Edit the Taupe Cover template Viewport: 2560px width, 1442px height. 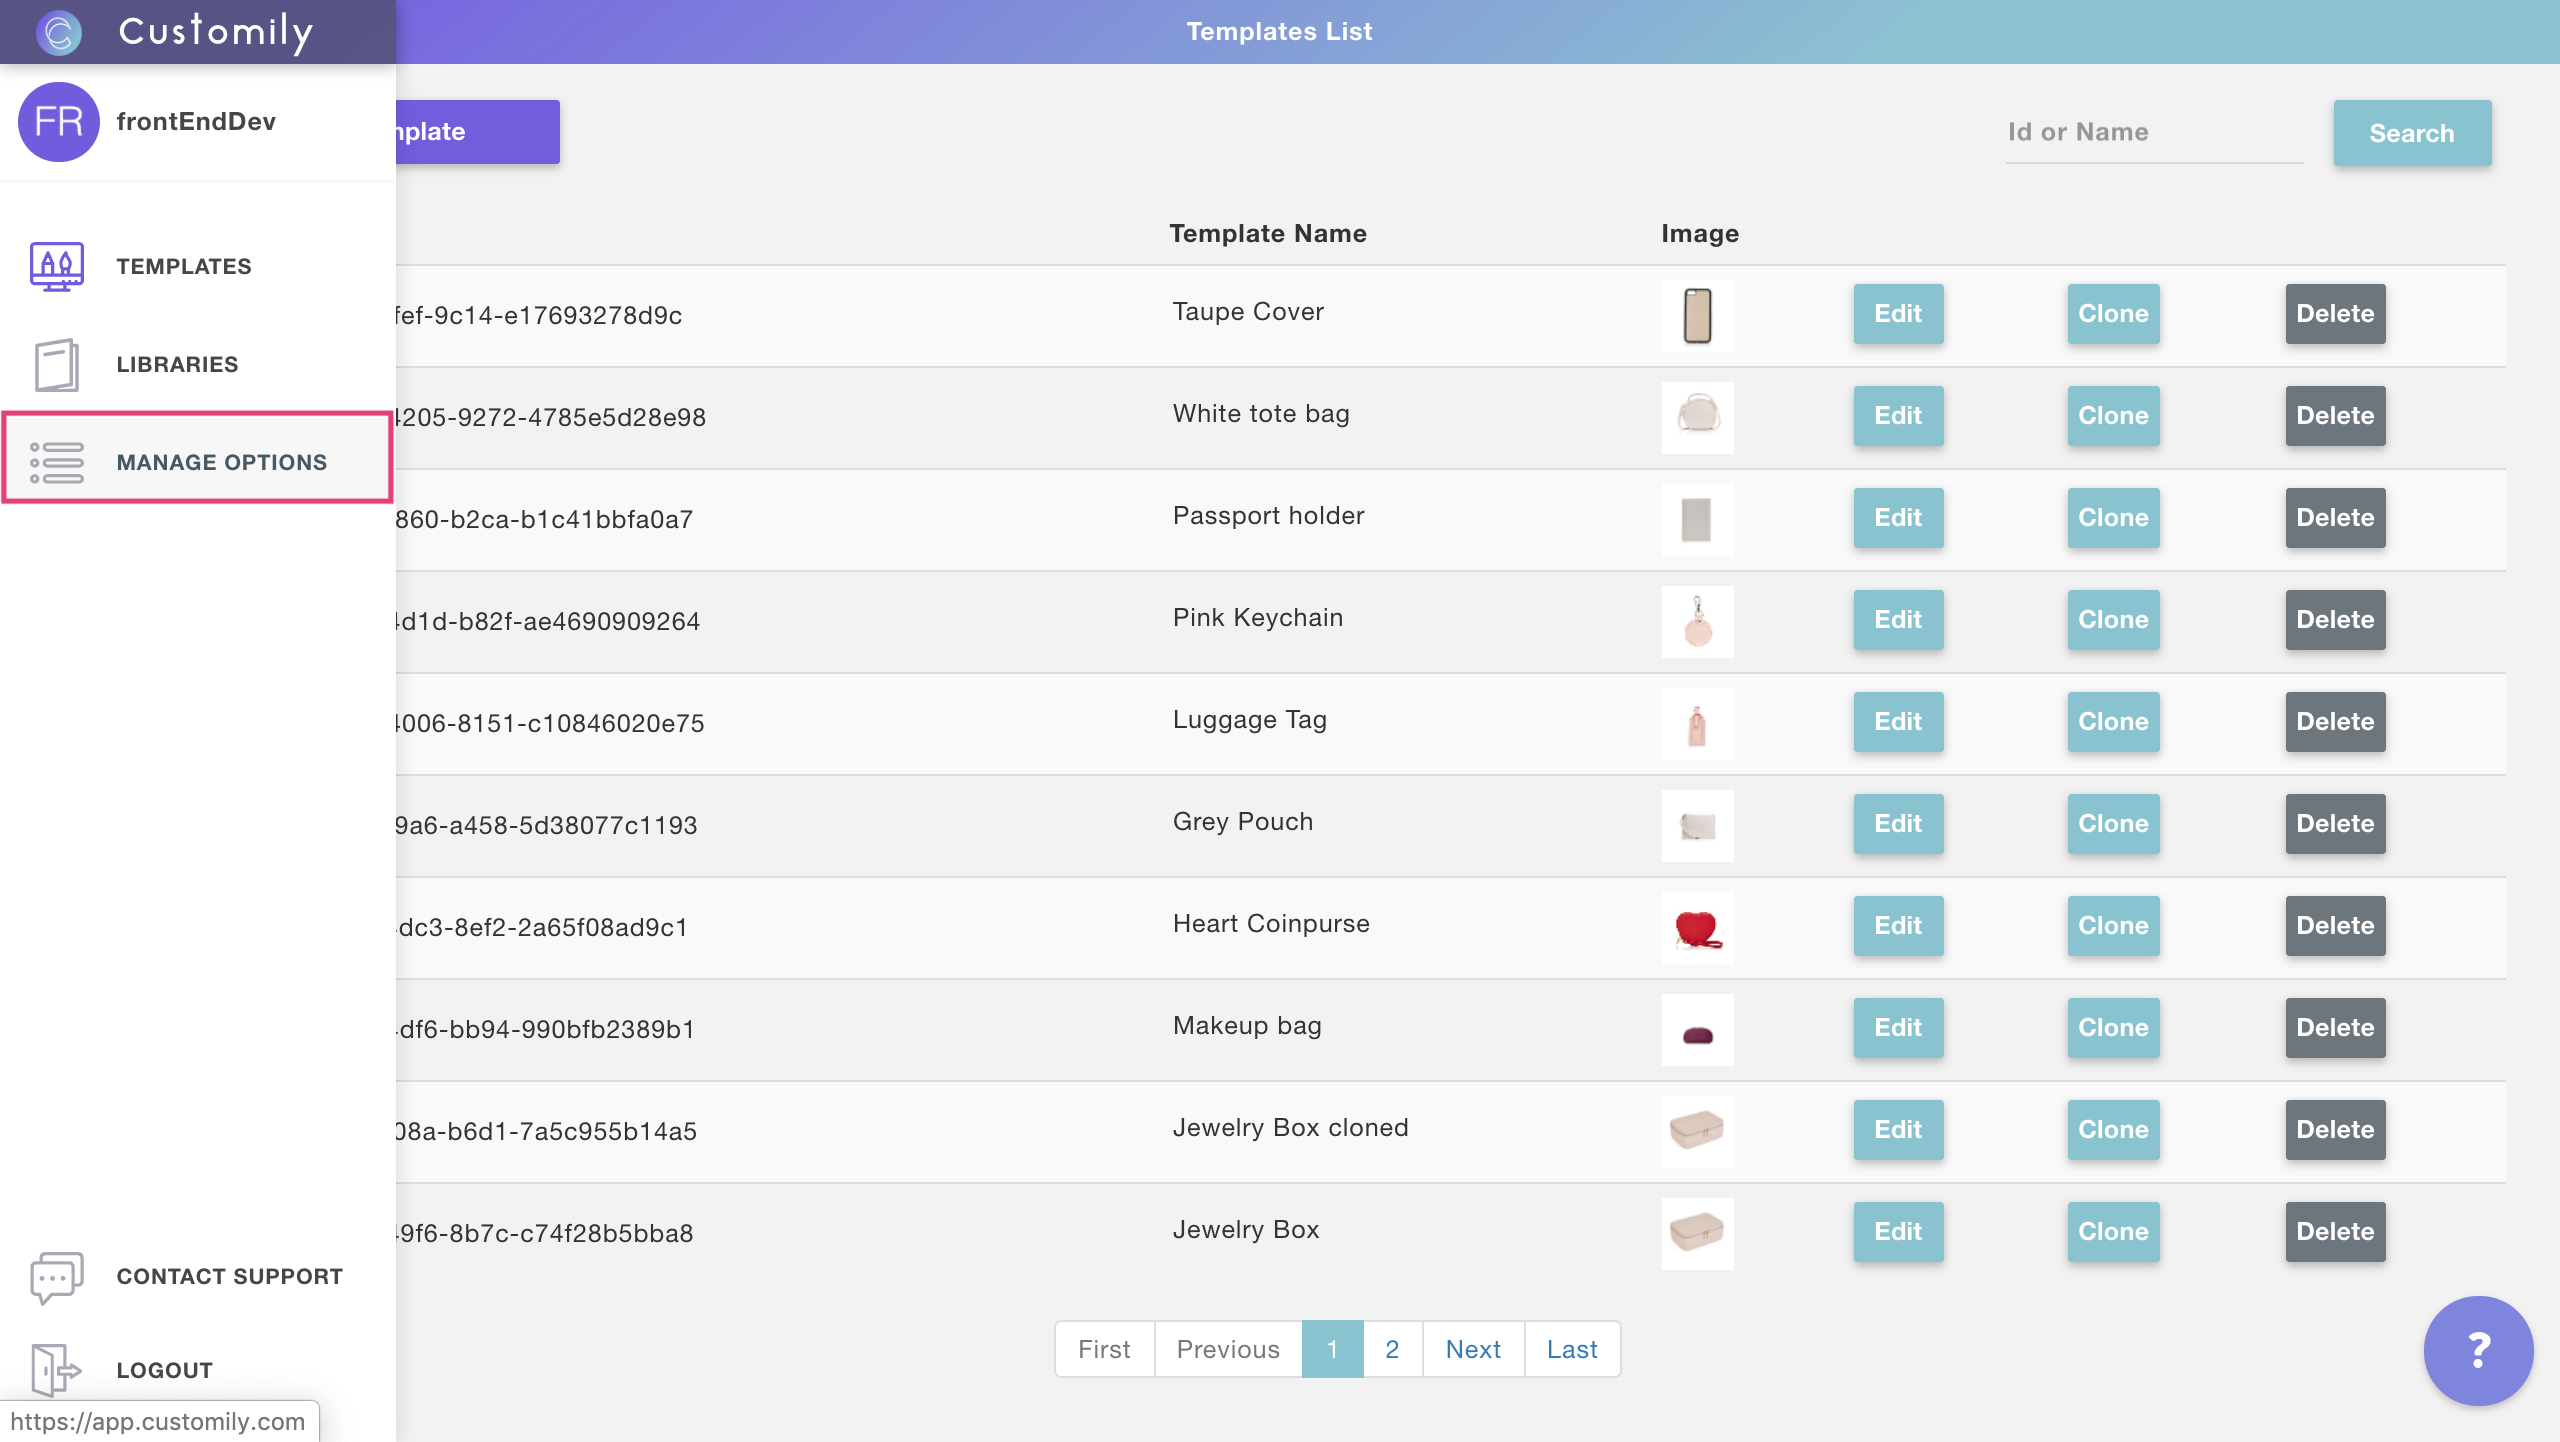1897,314
